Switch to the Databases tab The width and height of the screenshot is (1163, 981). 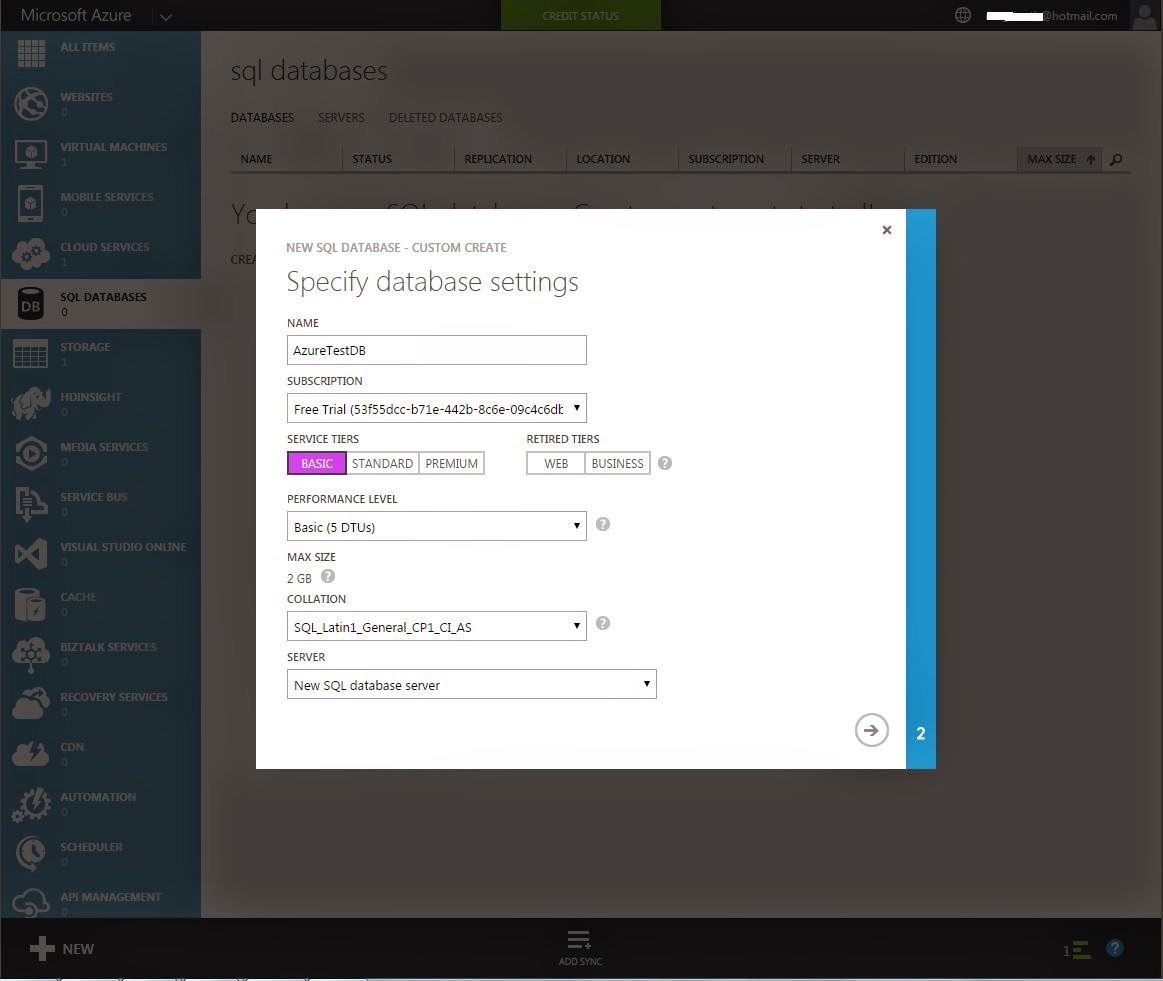(x=262, y=118)
